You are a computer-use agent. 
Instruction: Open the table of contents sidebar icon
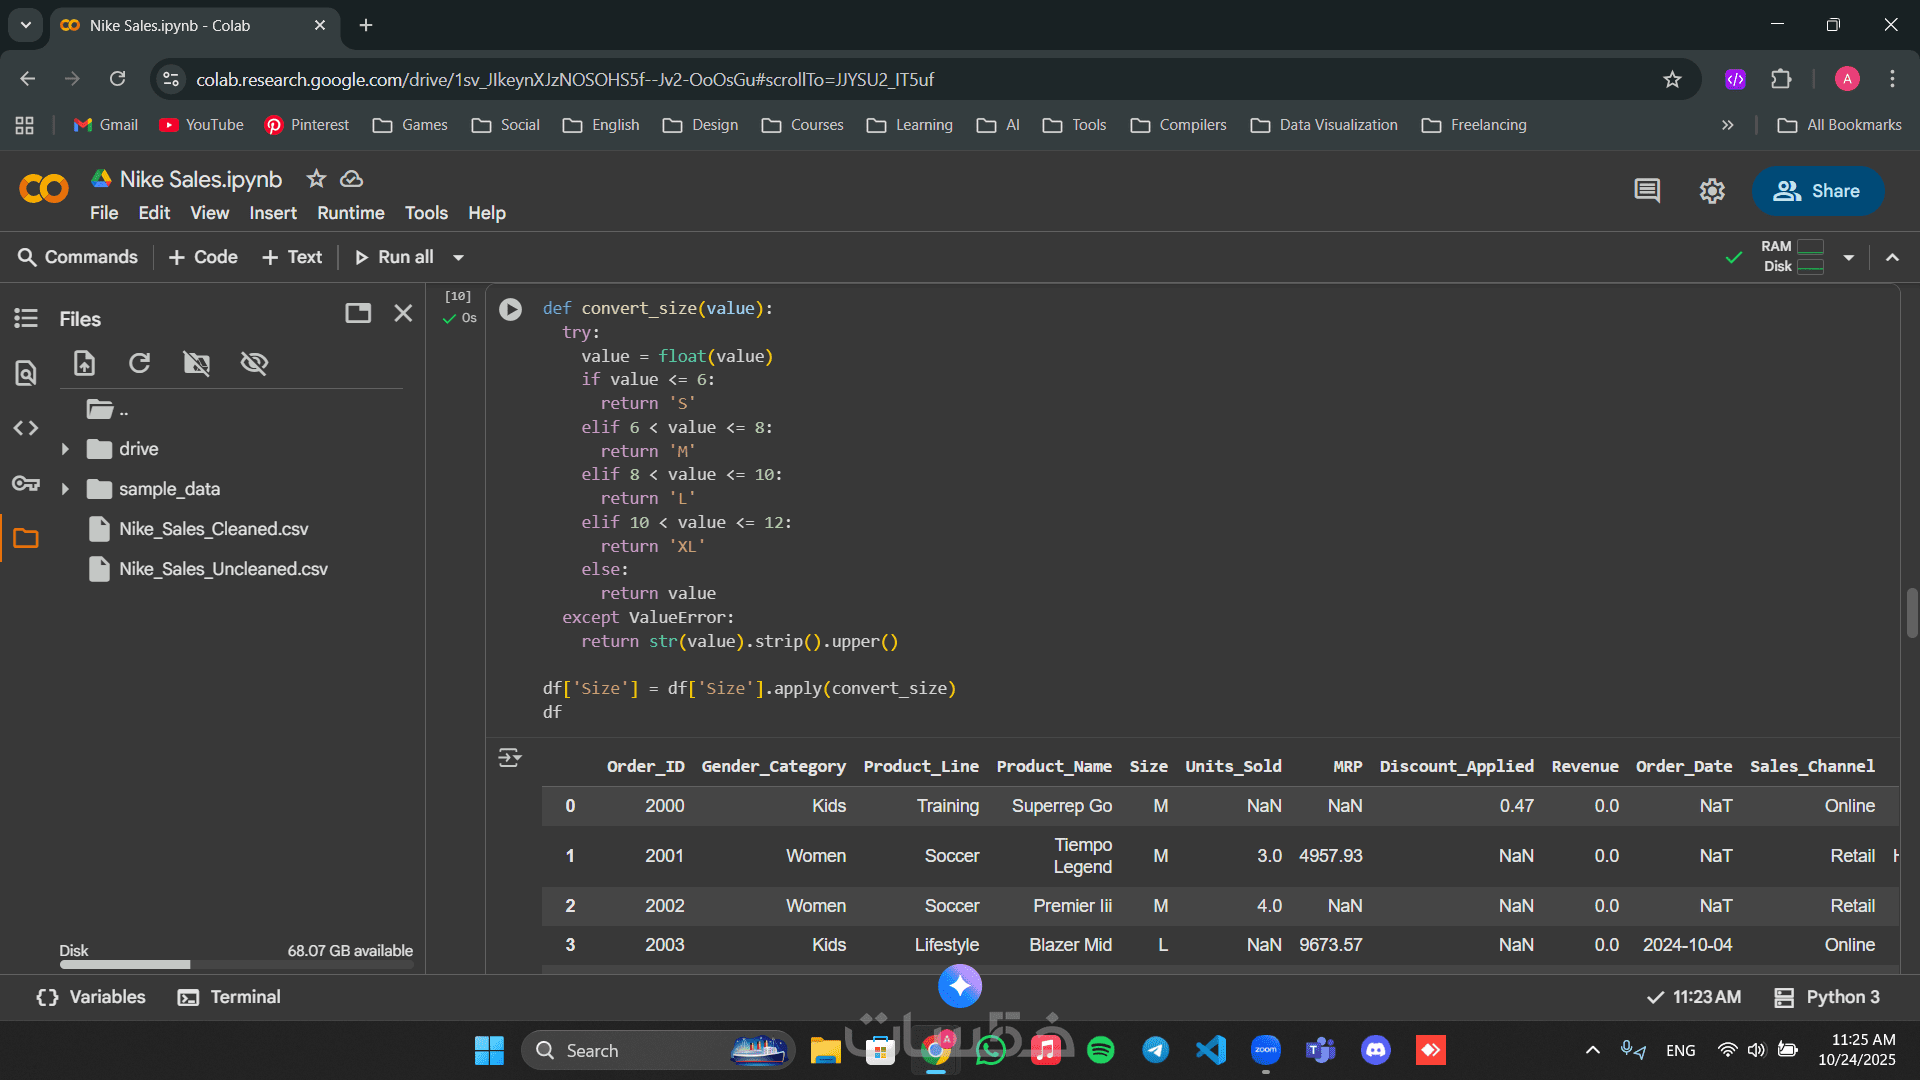point(26,318)
